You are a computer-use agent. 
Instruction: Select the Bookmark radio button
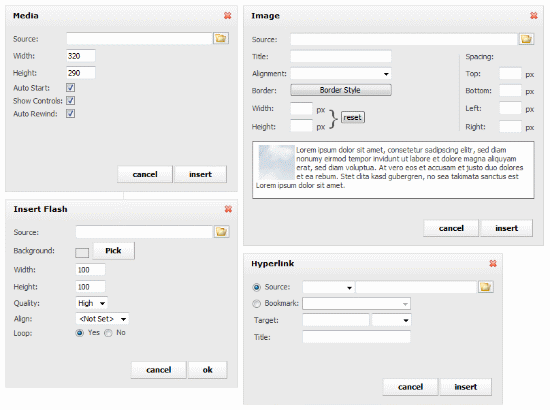click(257, 303)
